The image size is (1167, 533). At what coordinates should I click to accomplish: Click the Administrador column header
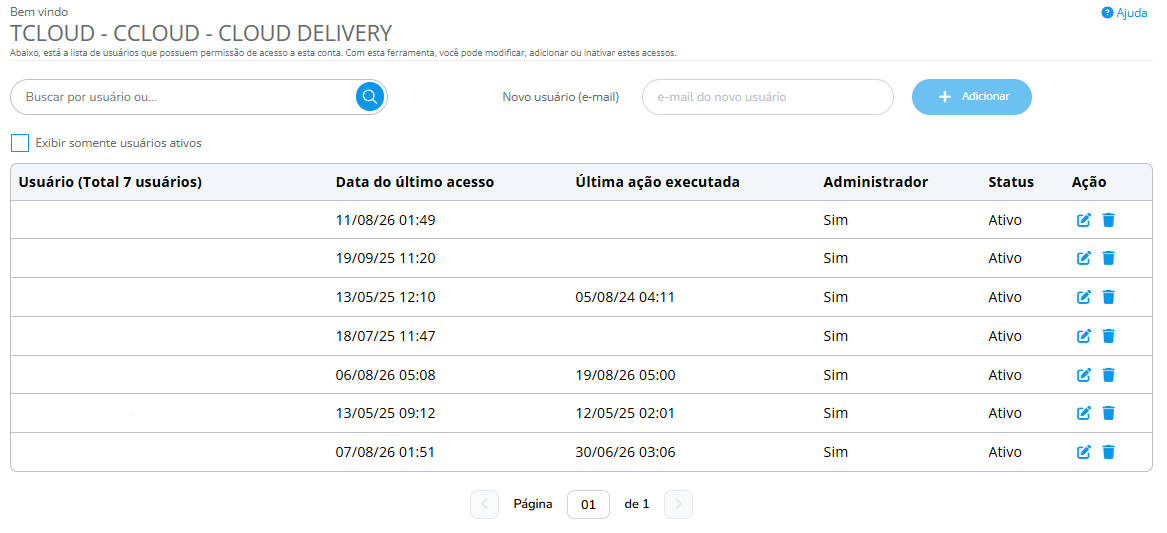tap(875, 182)
